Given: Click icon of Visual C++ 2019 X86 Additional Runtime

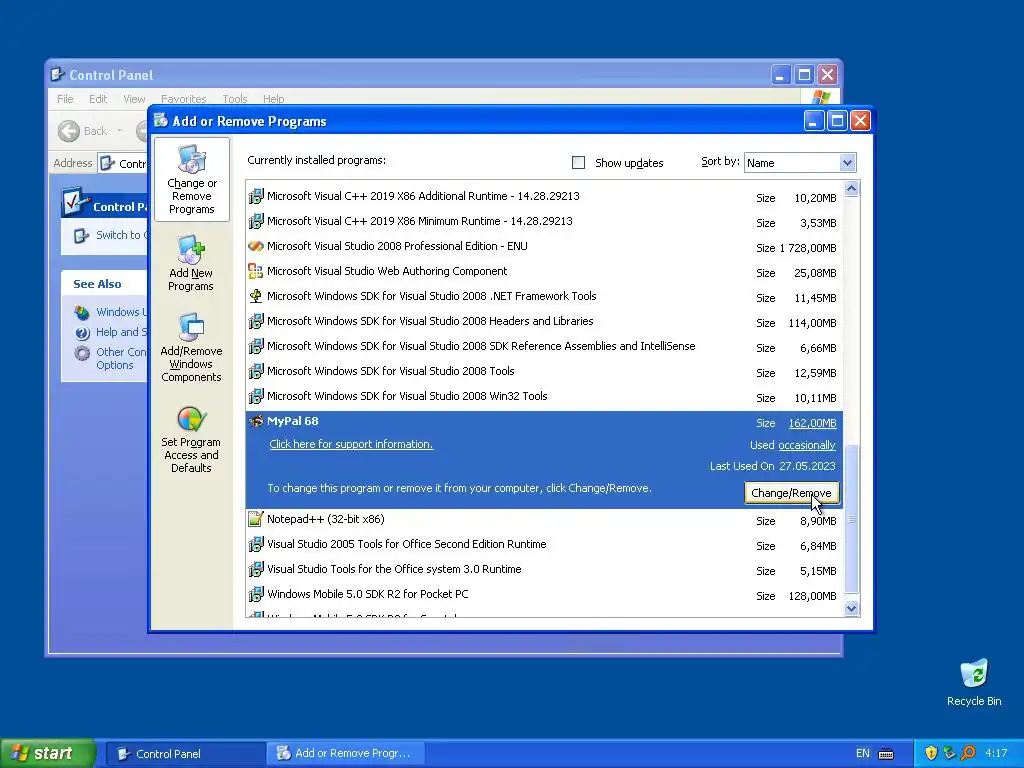Looking at the screenshot, I should [x=256, y=196].
